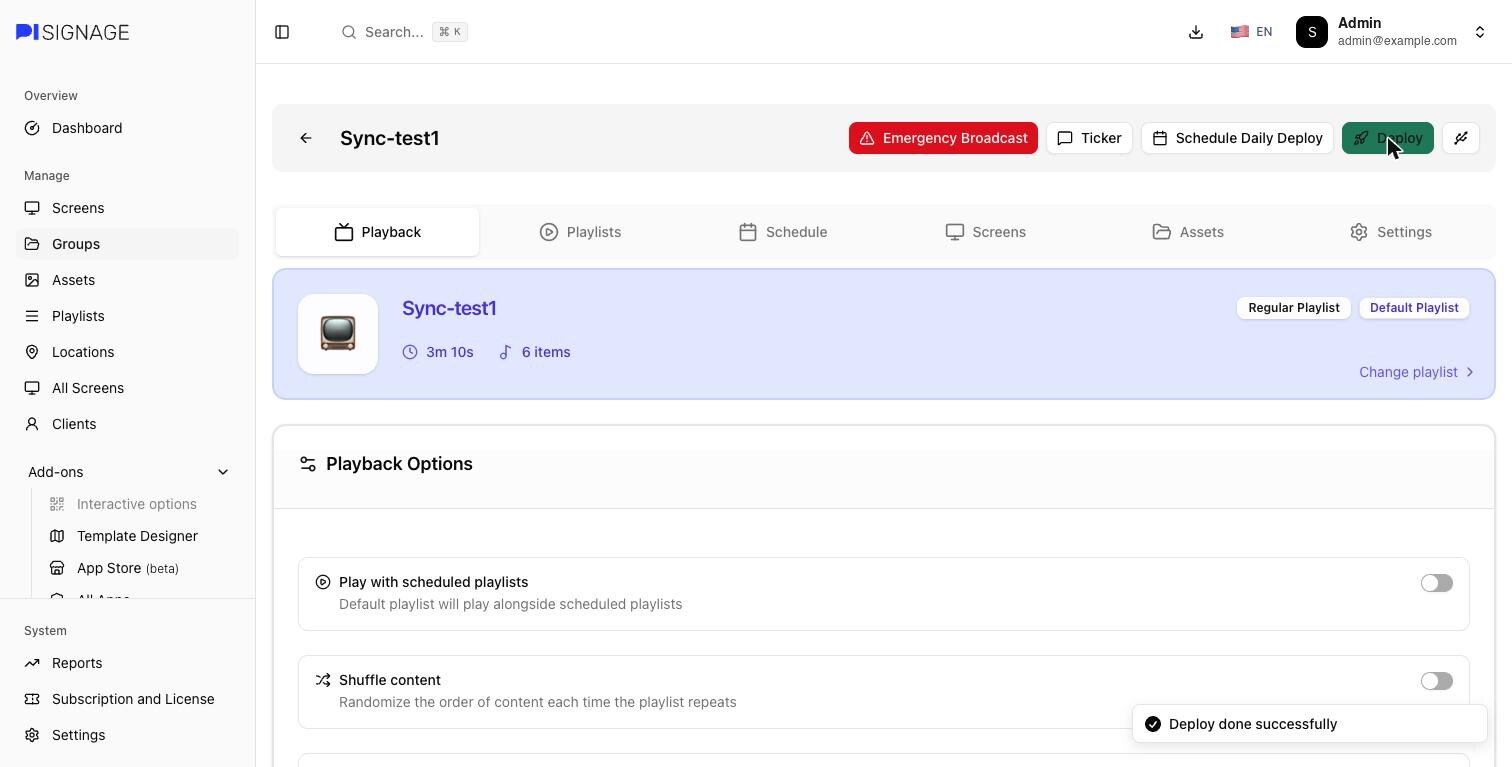Screen dimensions: 1512x767
Task: Open Template Designer add-on
Action: tap(137, 536)
